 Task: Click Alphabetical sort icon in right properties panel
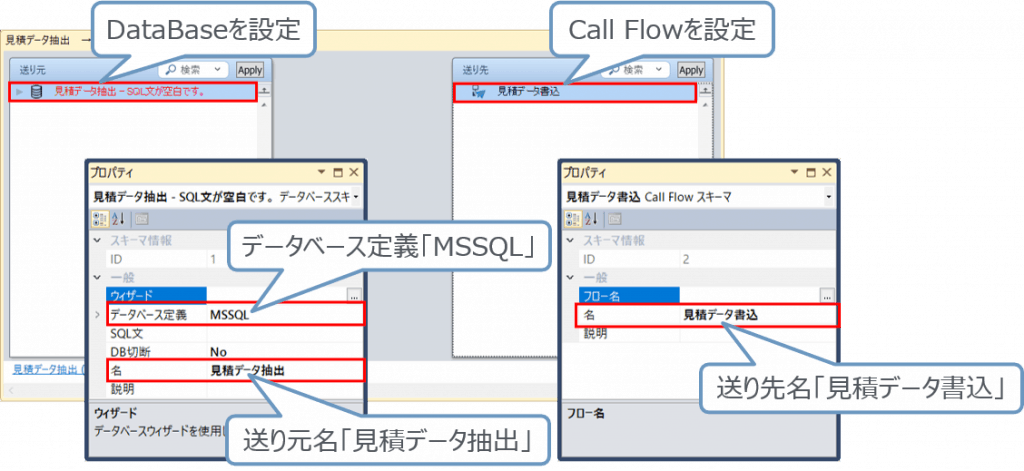590,219
